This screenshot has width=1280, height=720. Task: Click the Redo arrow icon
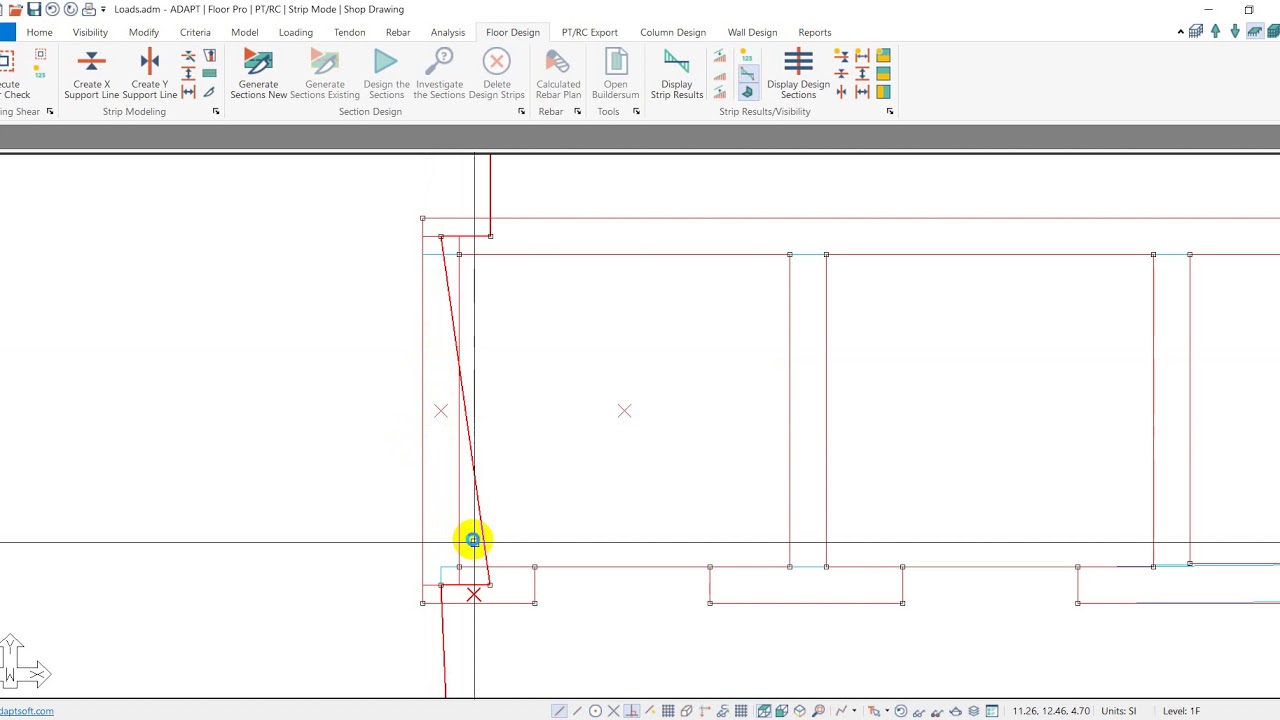(70, 9)
